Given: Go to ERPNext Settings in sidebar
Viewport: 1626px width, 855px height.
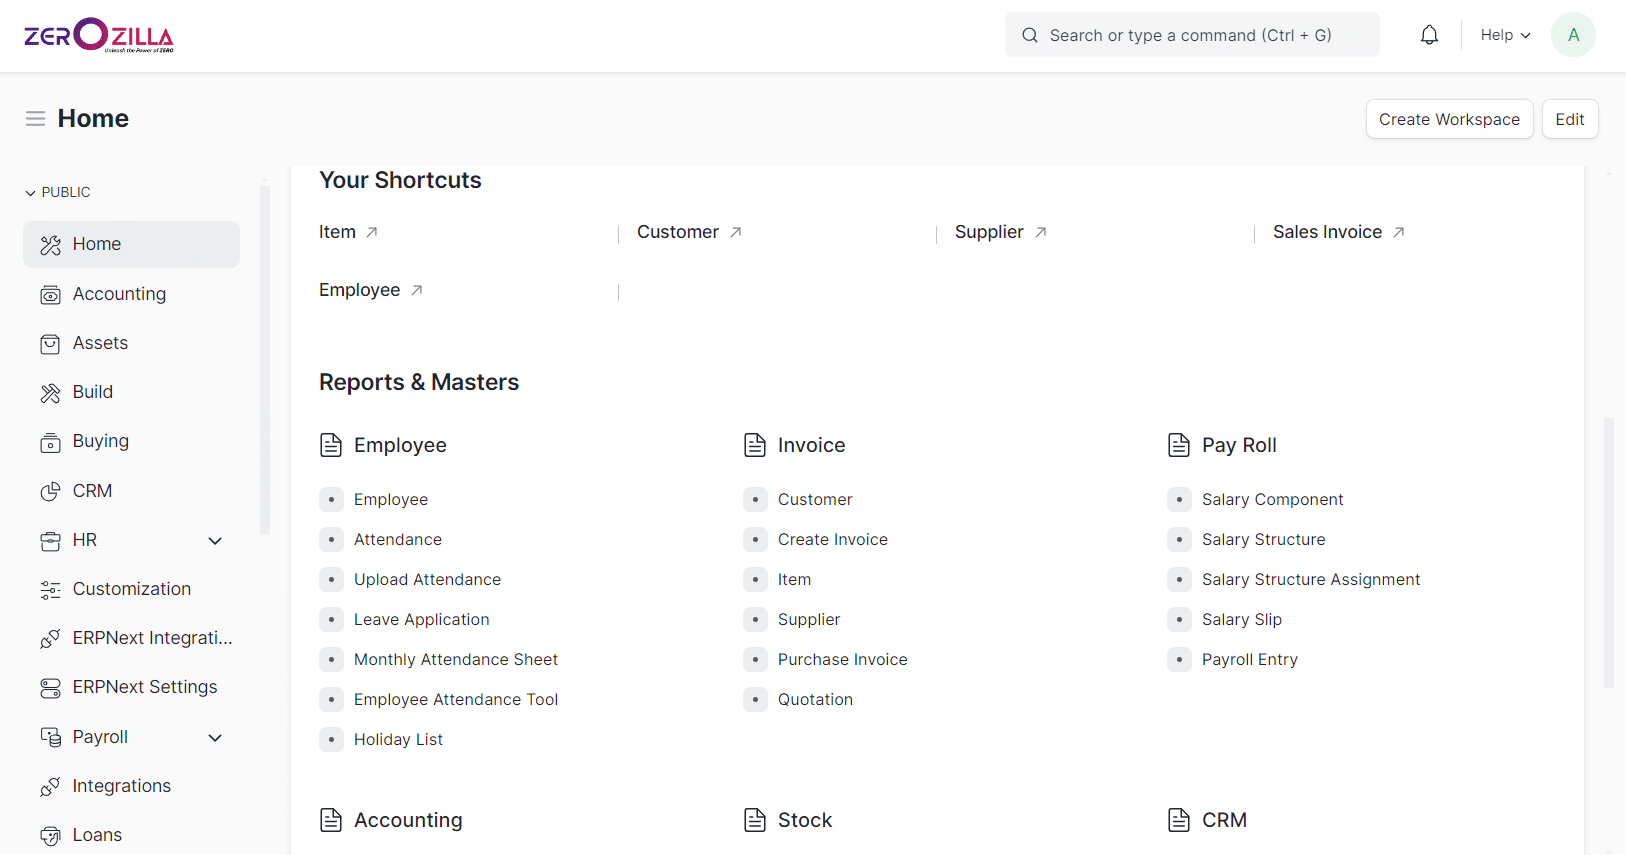Looking at the screenshot, I should pos(144,687).
